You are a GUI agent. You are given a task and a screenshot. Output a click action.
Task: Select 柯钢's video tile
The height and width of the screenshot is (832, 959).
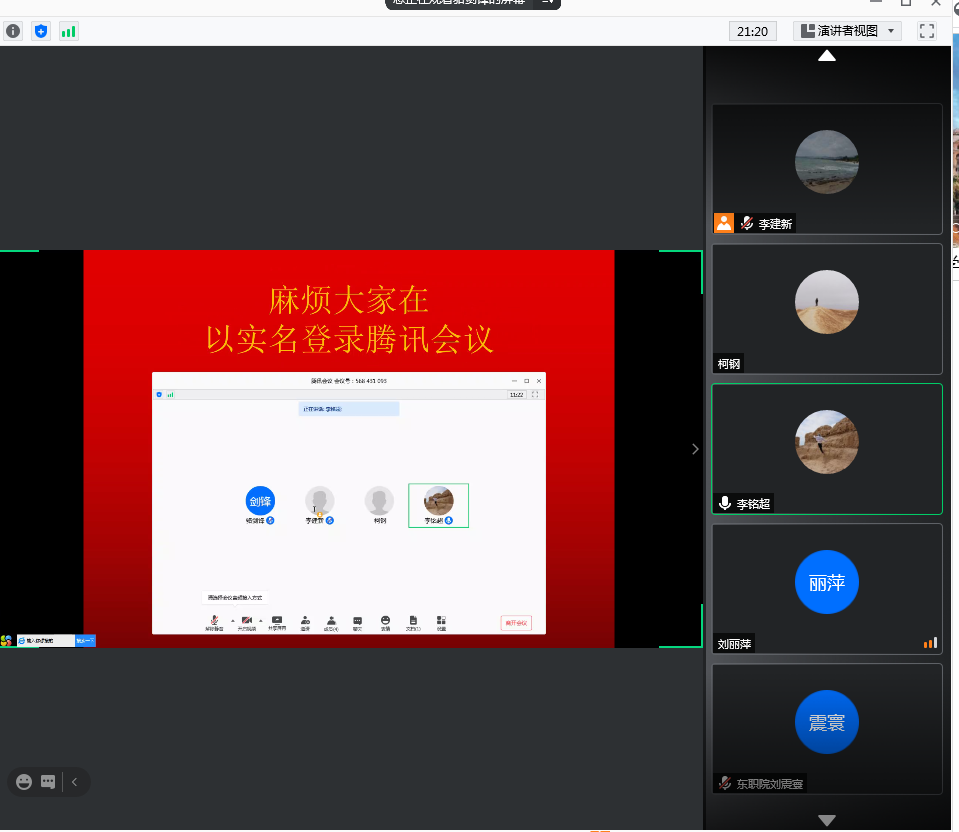tap(827, 309)
